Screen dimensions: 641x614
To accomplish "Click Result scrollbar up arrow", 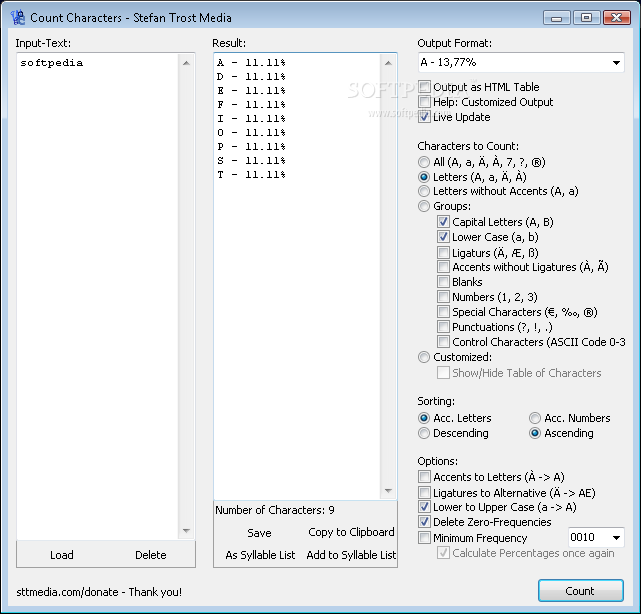I will click(388, 63).
